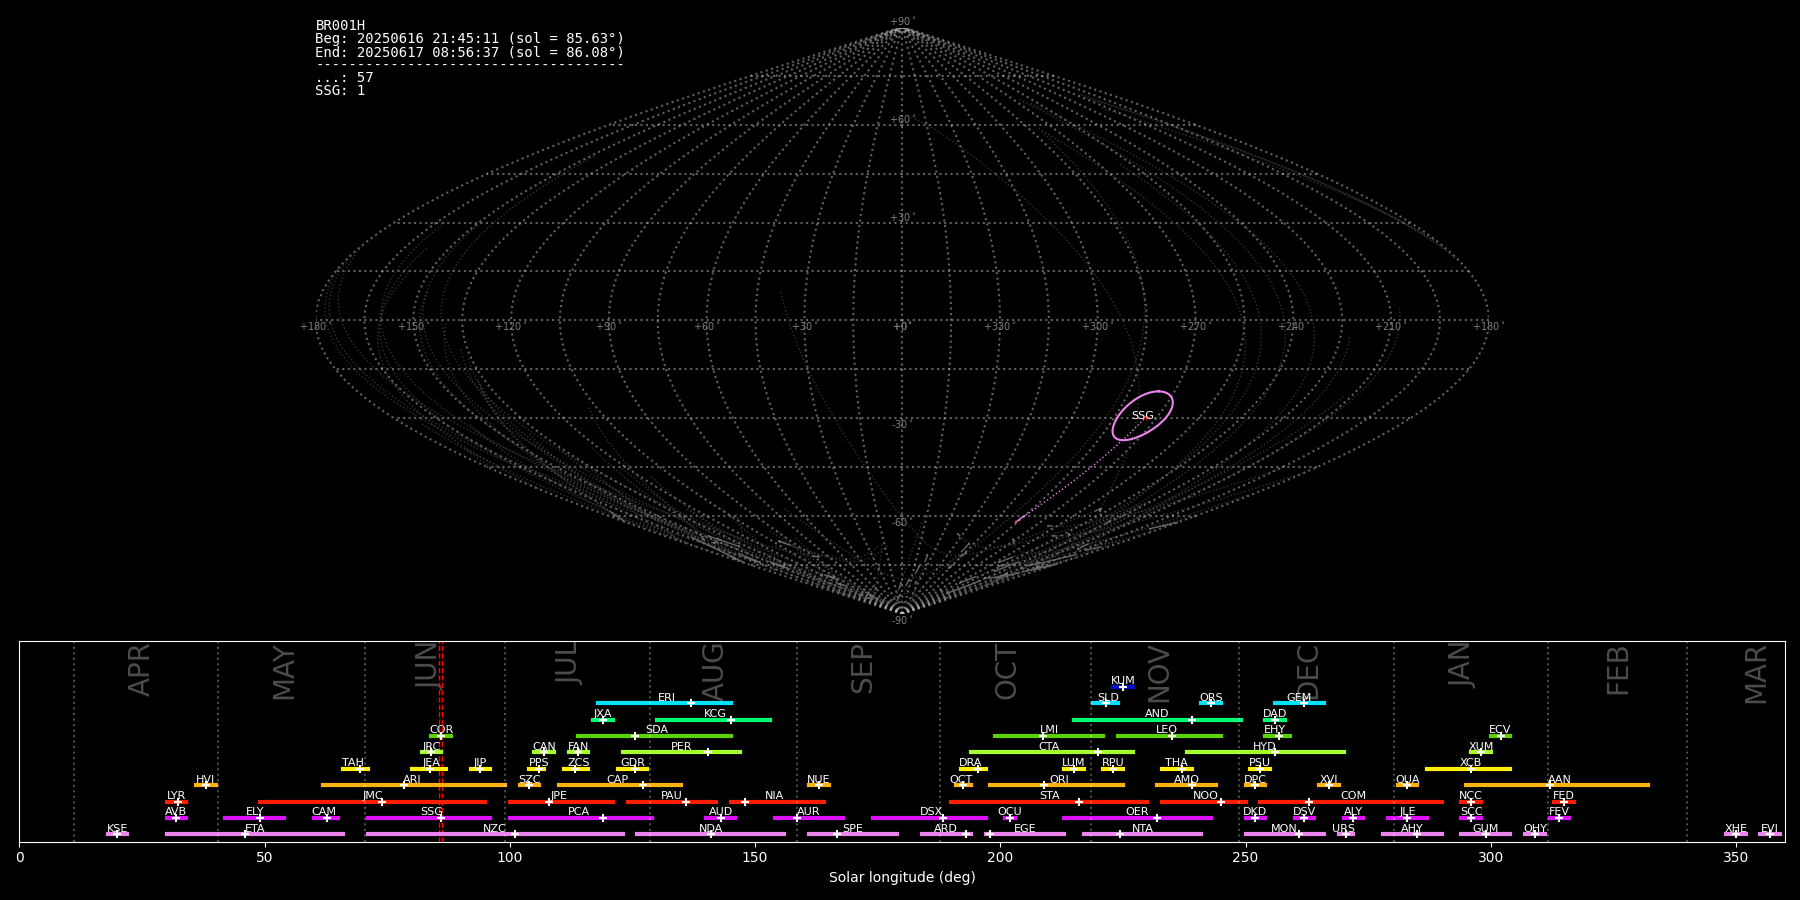Click the SSG radiant ellipse on the sky map
1800x900 pixels.
[1142, 415]
